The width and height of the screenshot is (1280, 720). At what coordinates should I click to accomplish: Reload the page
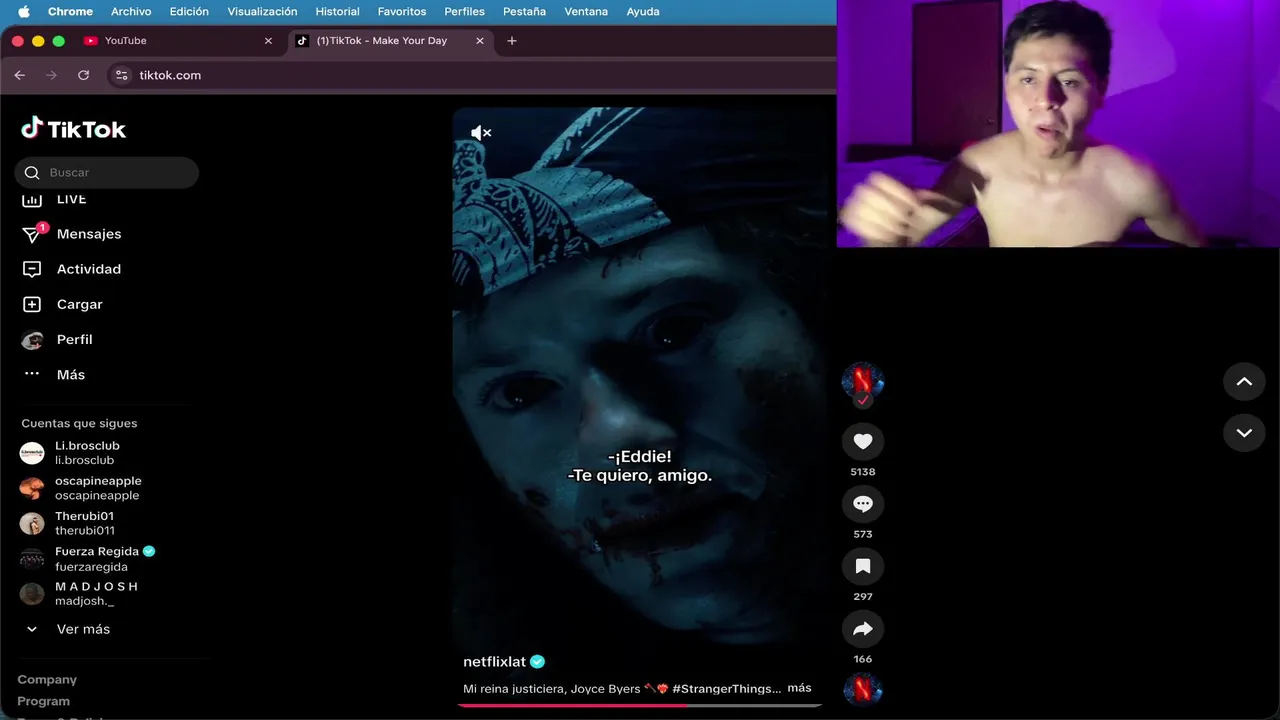tap(83, 75)
